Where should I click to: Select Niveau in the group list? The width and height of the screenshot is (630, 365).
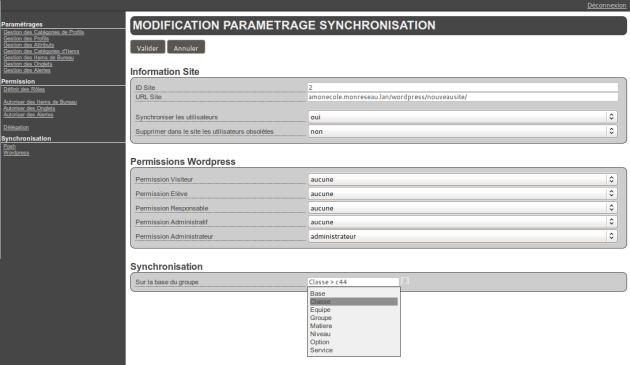(354, 334)
